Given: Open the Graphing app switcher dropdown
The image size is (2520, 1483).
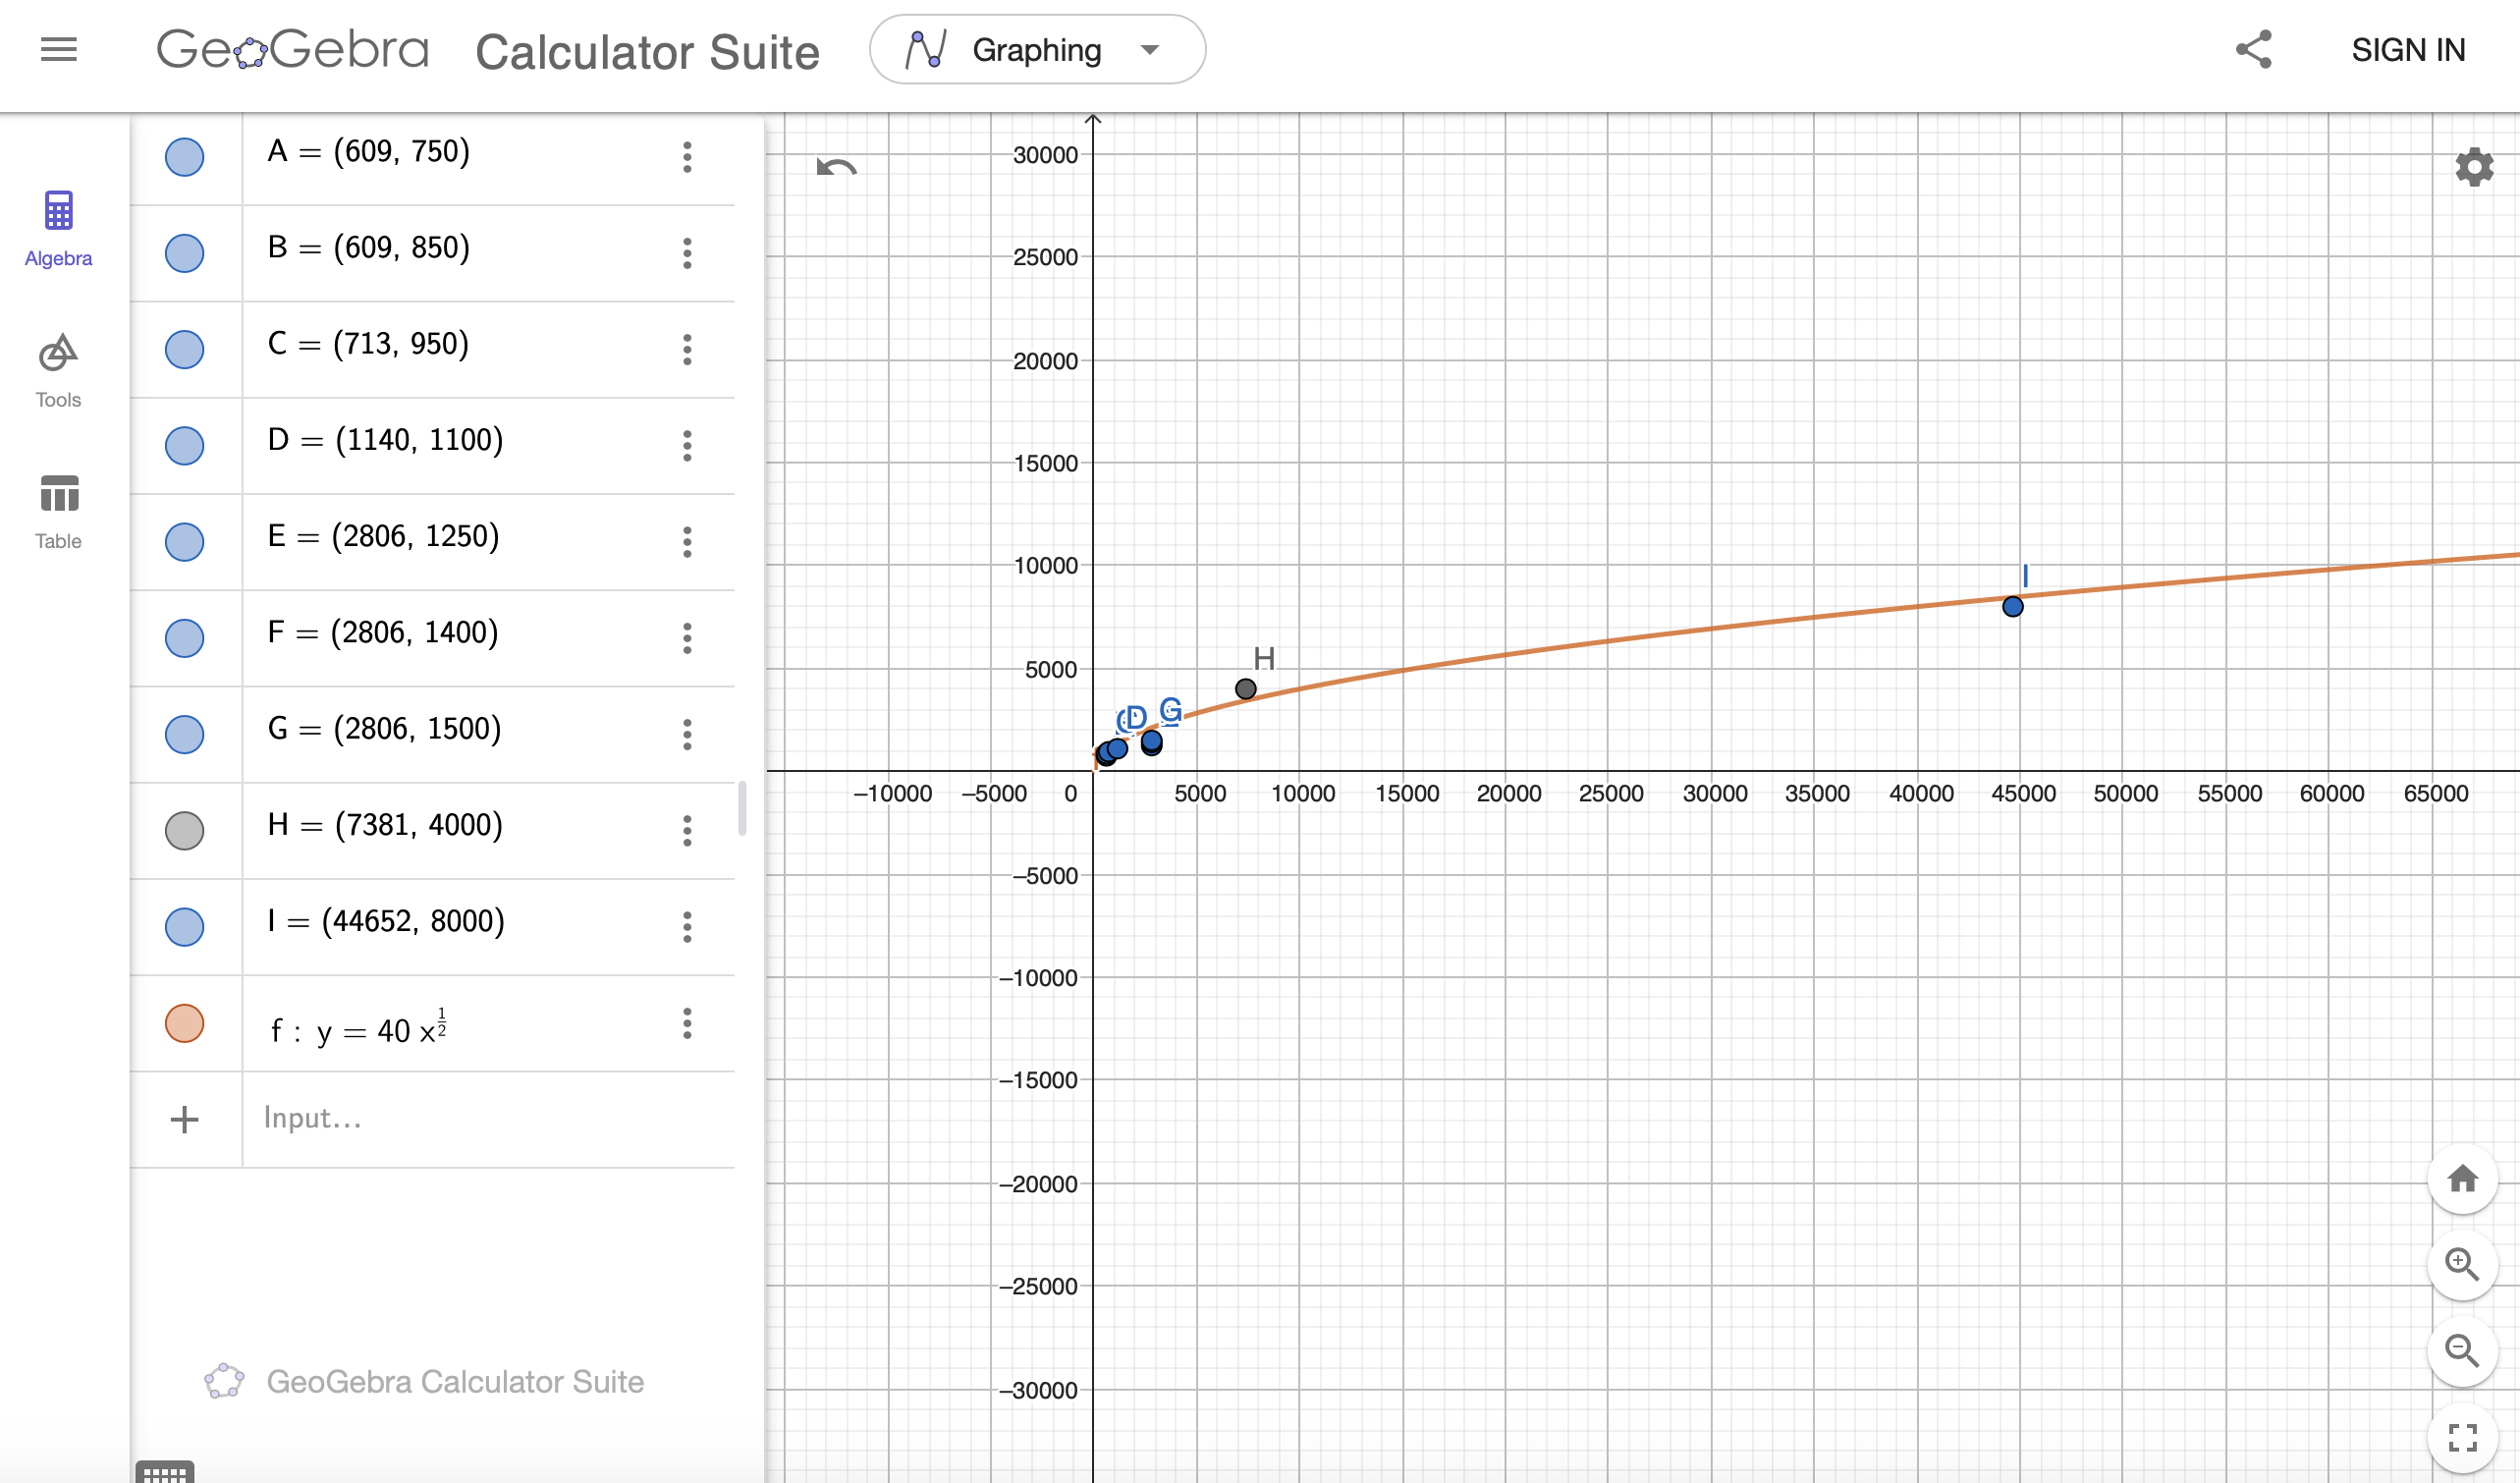Looking at the screenshot, I should tap(1037, 49).
